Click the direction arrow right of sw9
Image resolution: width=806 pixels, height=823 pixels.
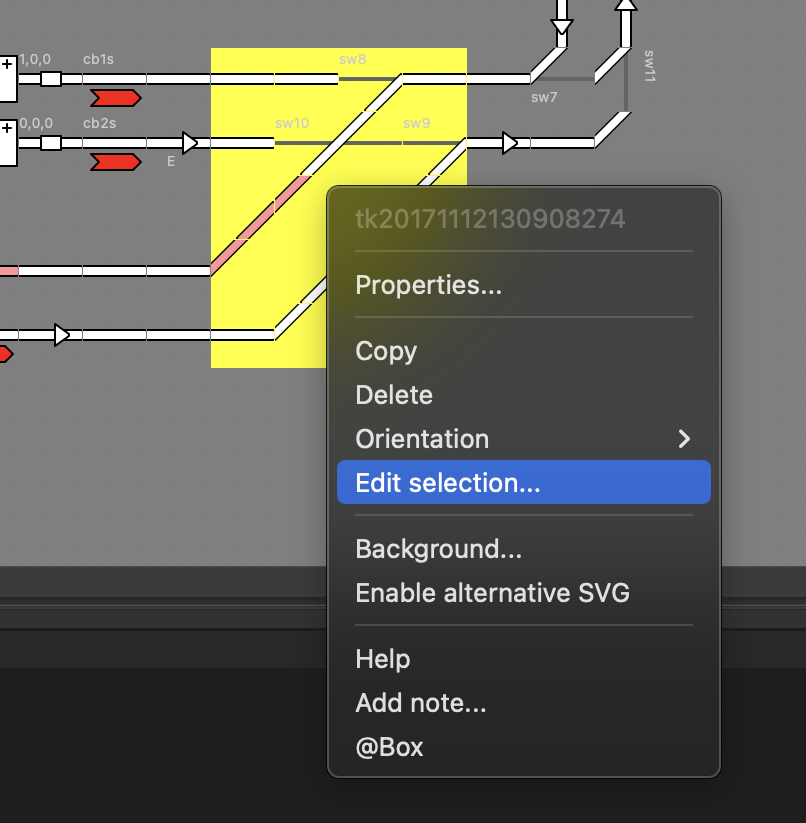point(510,143)
